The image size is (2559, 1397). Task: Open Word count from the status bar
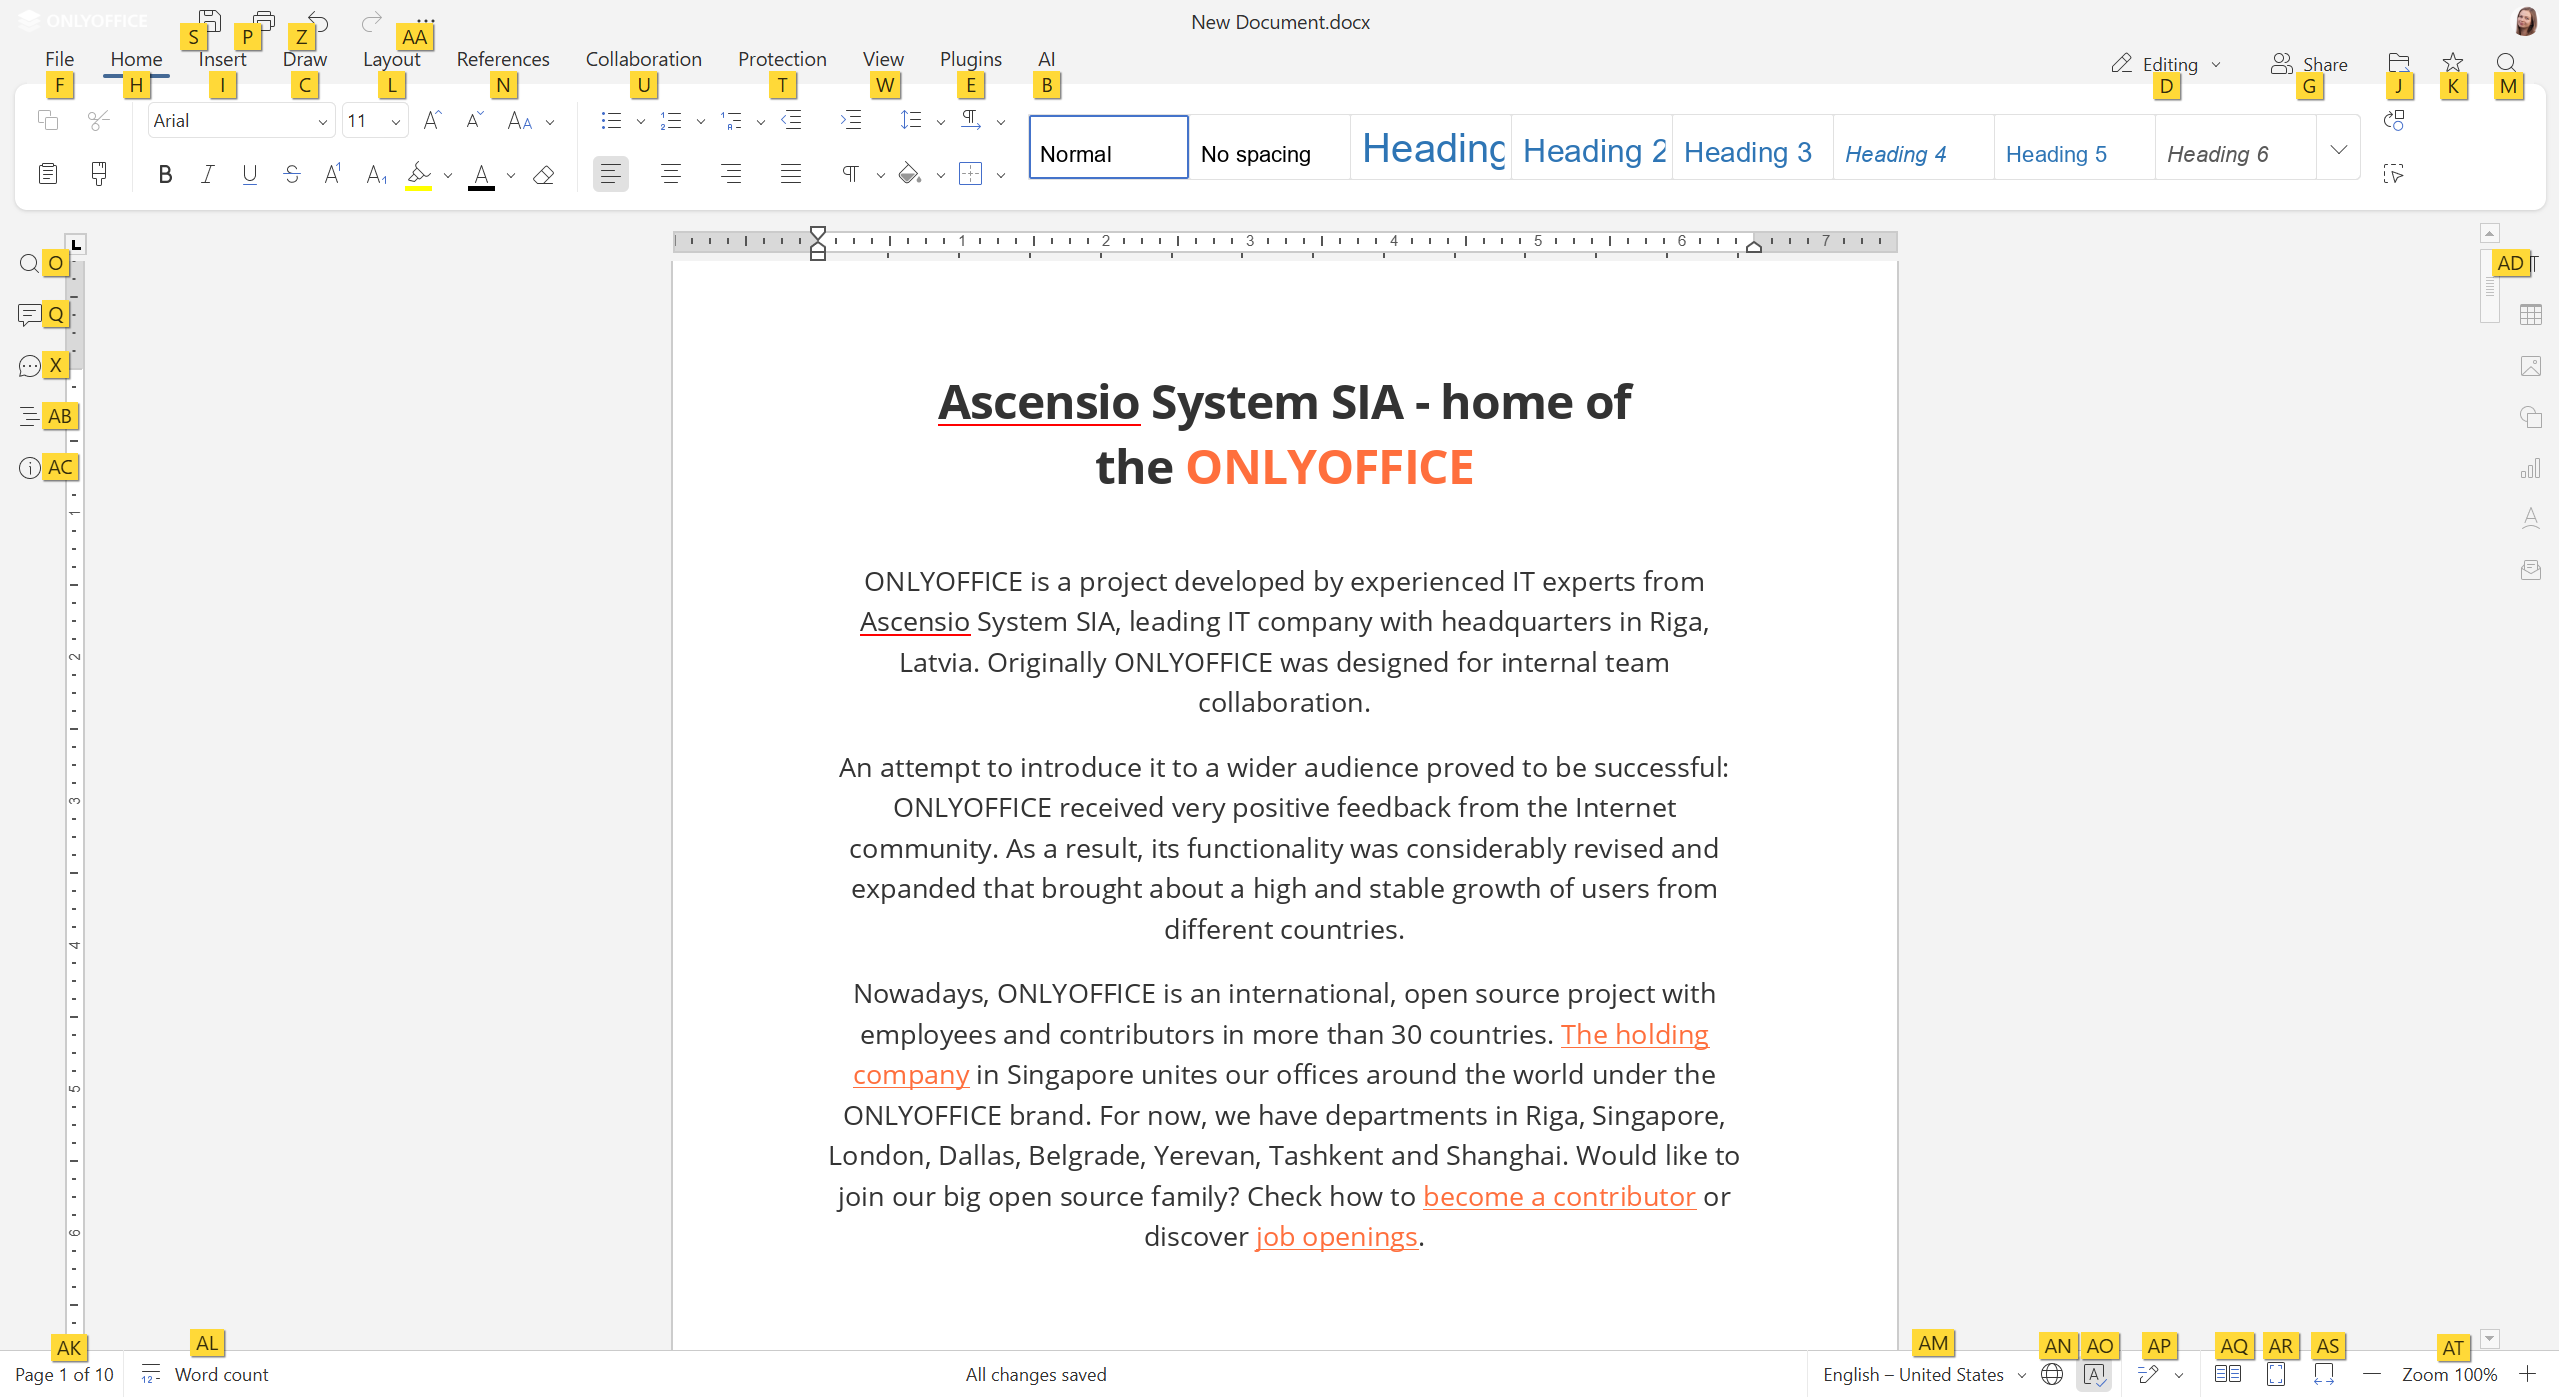click(x=220, y=1374)
